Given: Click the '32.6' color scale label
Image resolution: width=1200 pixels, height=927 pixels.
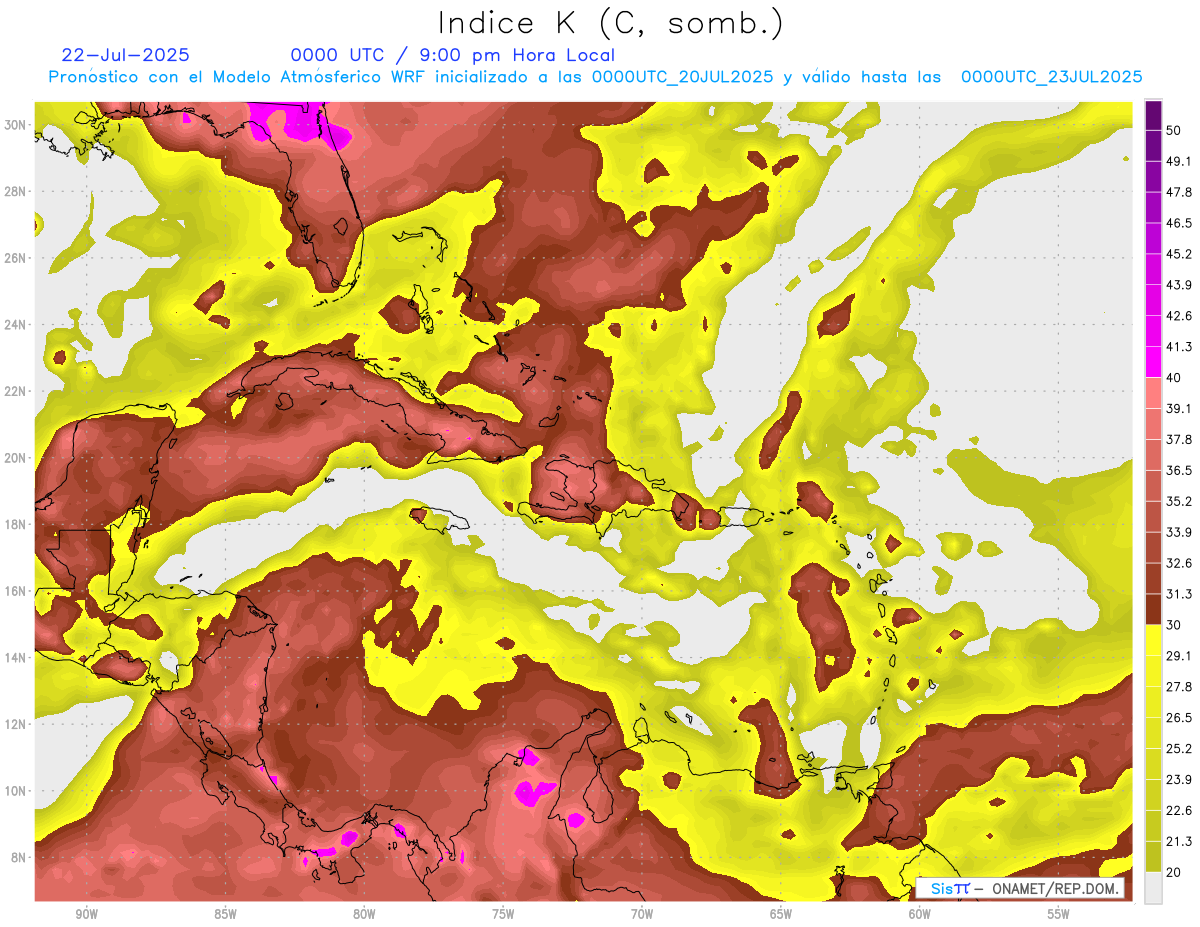Looking at the screenshot, I should click(x=1178, y=563).
